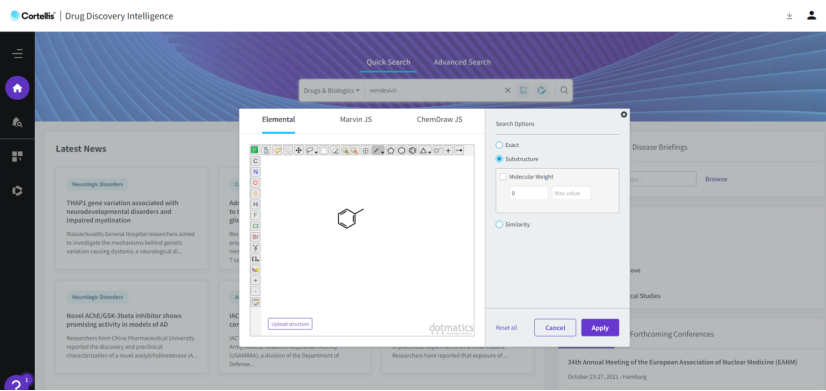Open the Drugs & Biologics dropdown
This screenshot has width=826, height=391.
coord(331,90)
